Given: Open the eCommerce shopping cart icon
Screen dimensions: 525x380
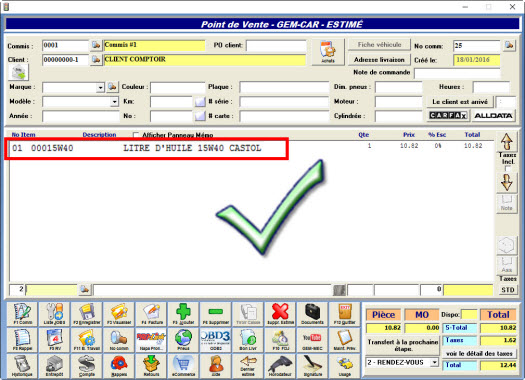Looking at the screenshot, I should click(x=183, y=366).
